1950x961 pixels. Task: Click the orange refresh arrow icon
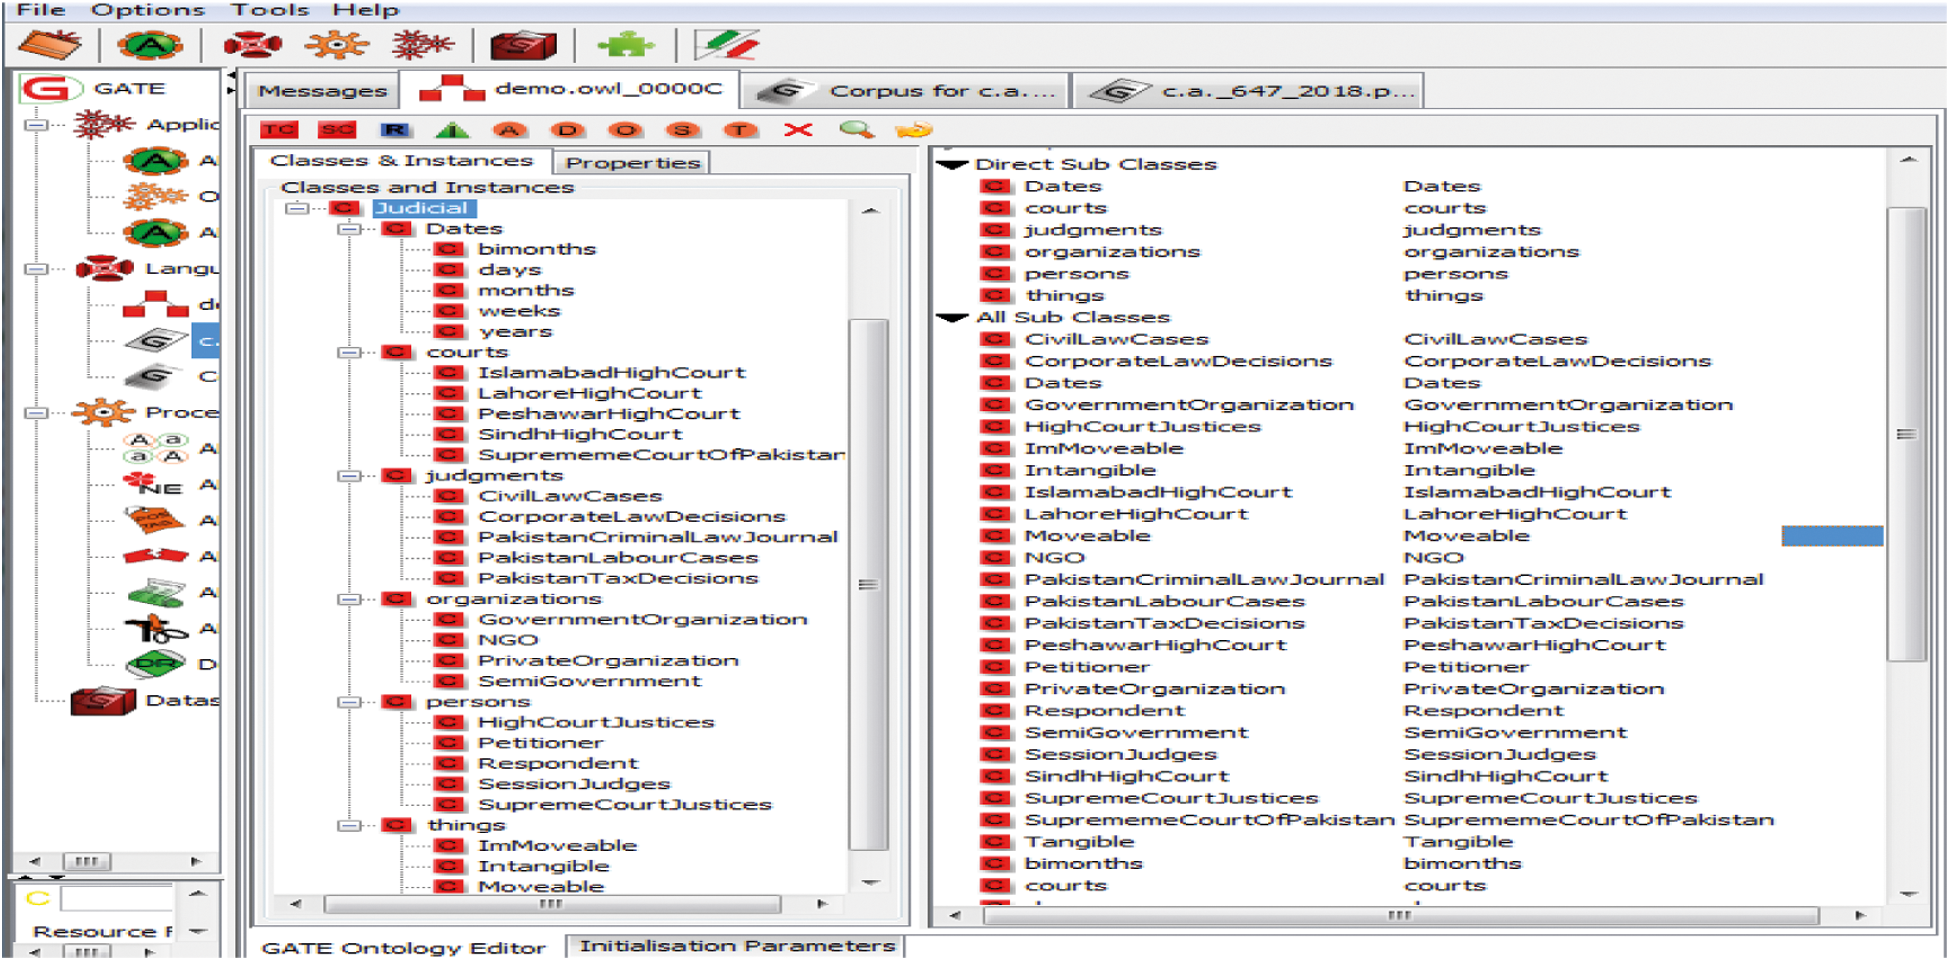tap(914, 130)
